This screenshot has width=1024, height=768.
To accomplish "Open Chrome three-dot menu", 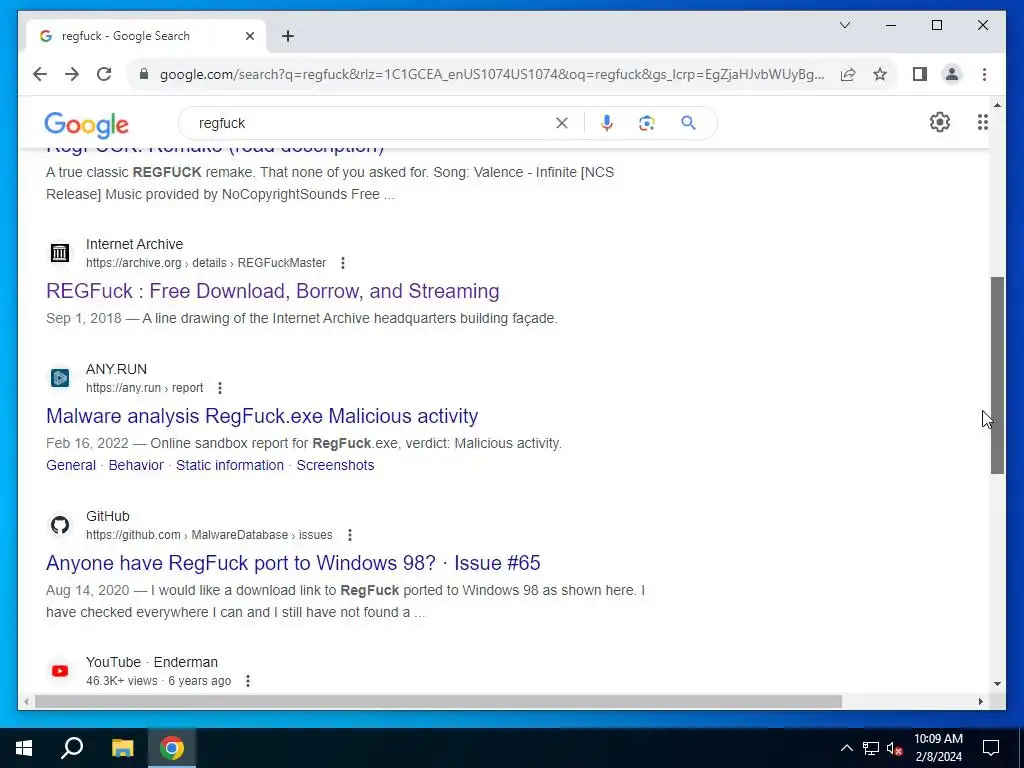I will point(984,74).
